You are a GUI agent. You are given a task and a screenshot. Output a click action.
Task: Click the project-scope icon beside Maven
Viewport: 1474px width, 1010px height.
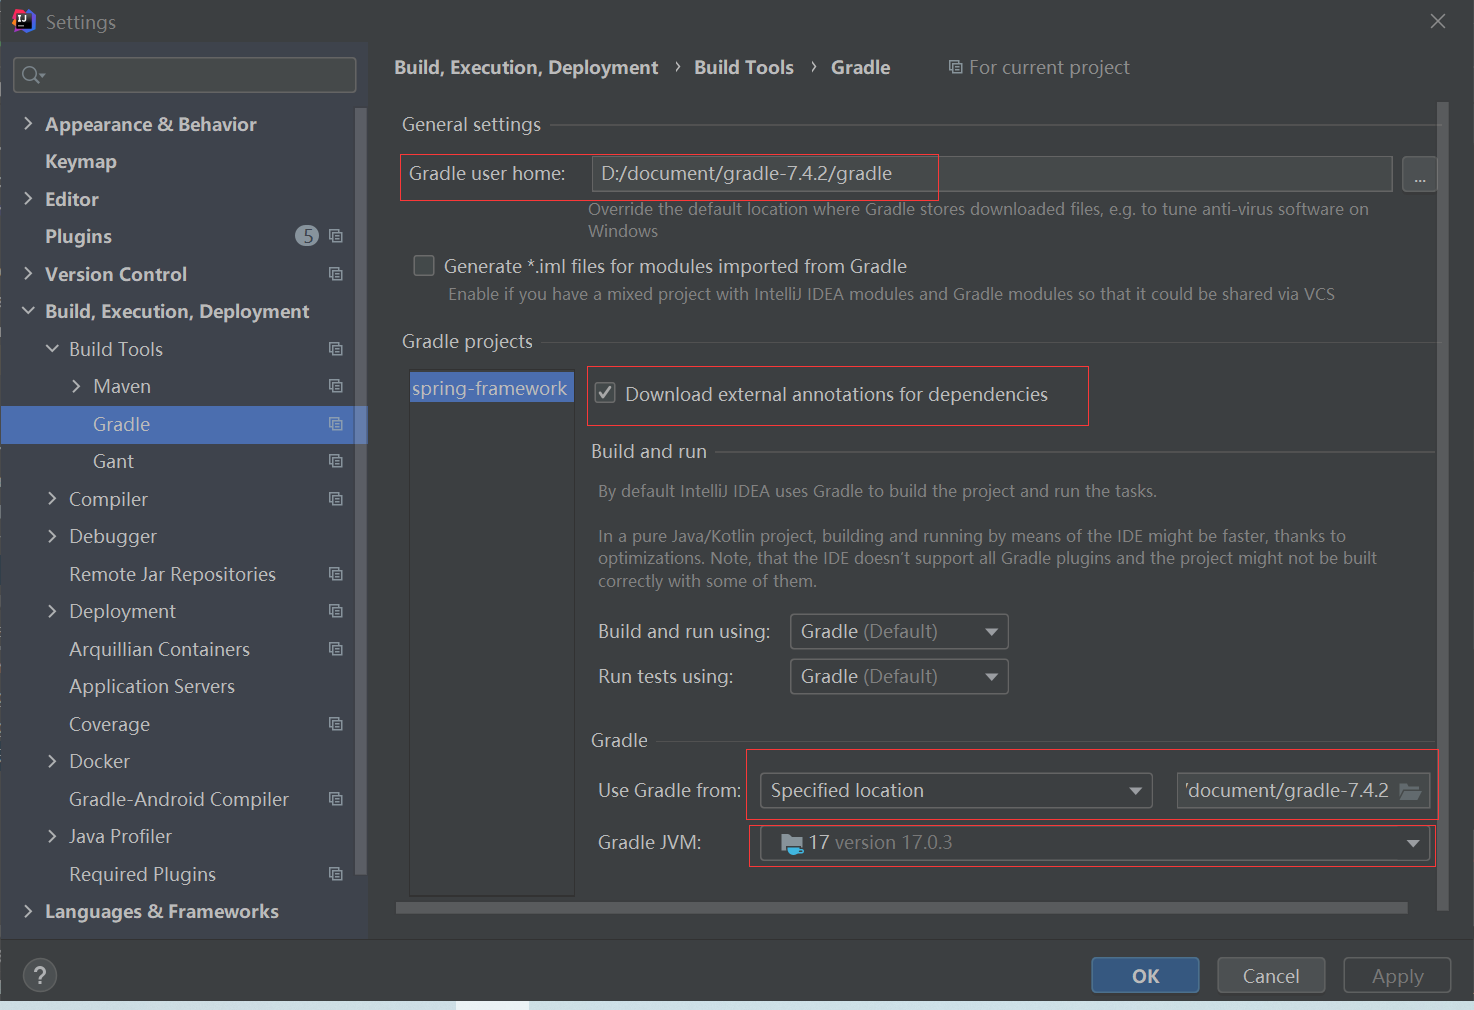point(336,386)
